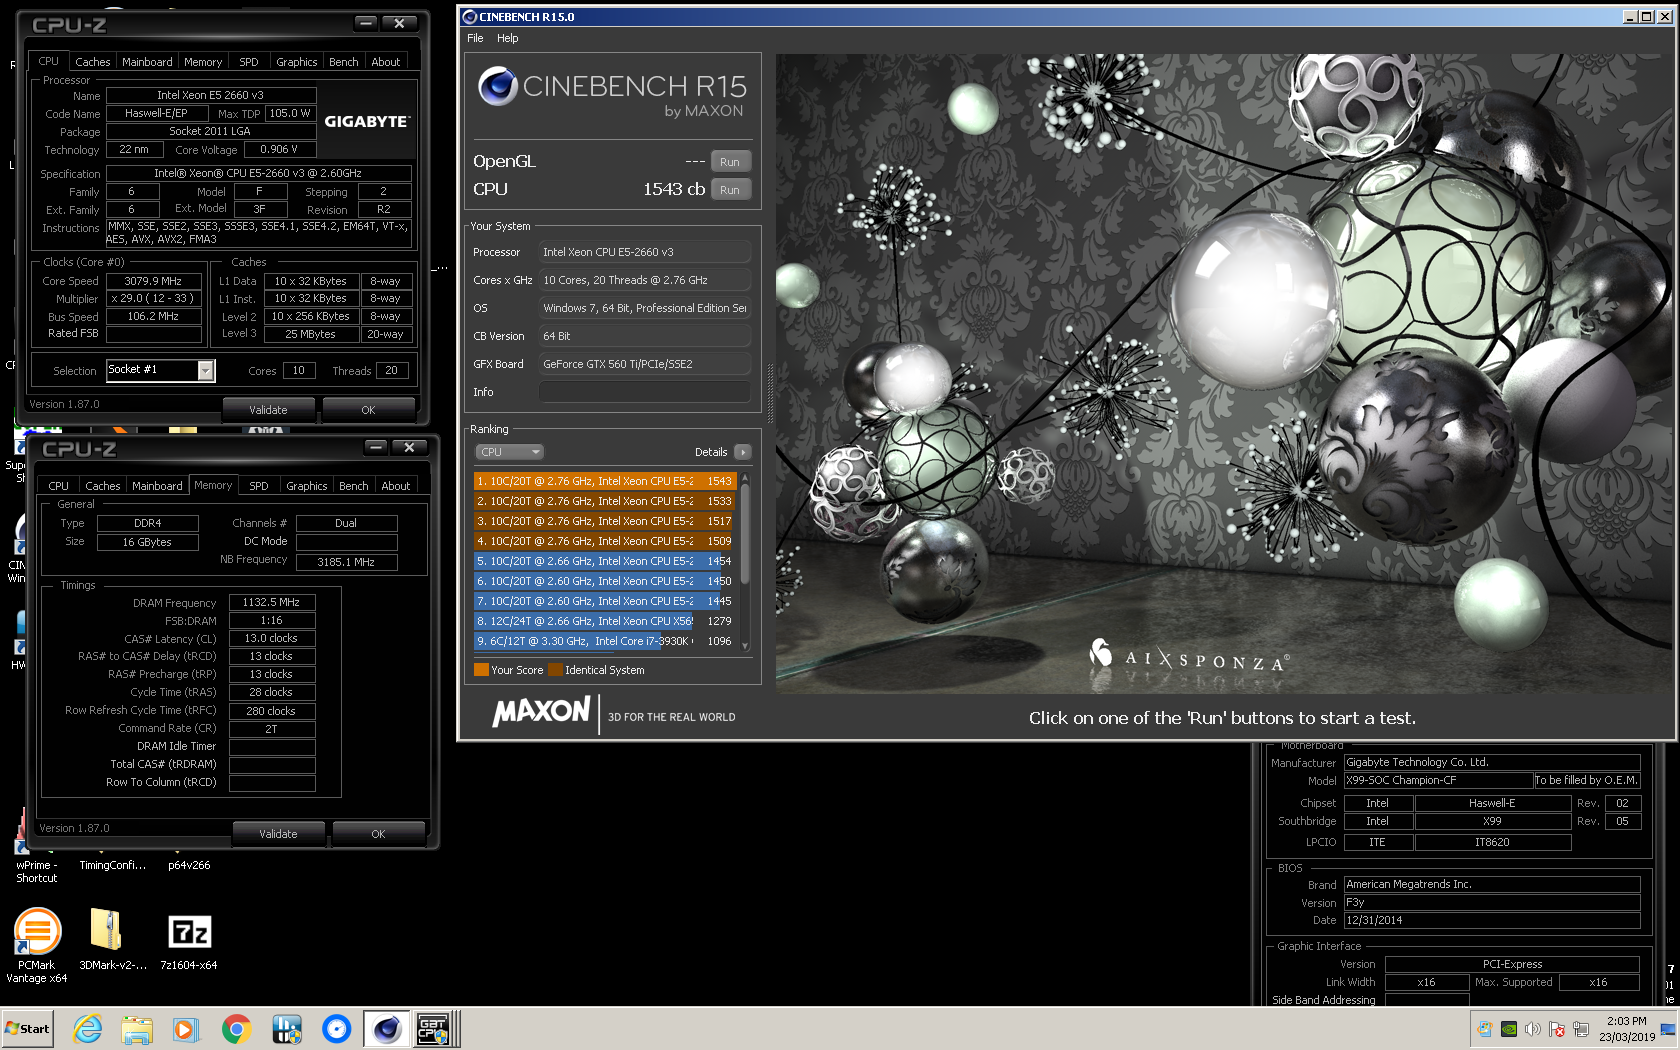
Task: Select ranking entry 9 Core i7-3930K
Action: pos(604,641)
